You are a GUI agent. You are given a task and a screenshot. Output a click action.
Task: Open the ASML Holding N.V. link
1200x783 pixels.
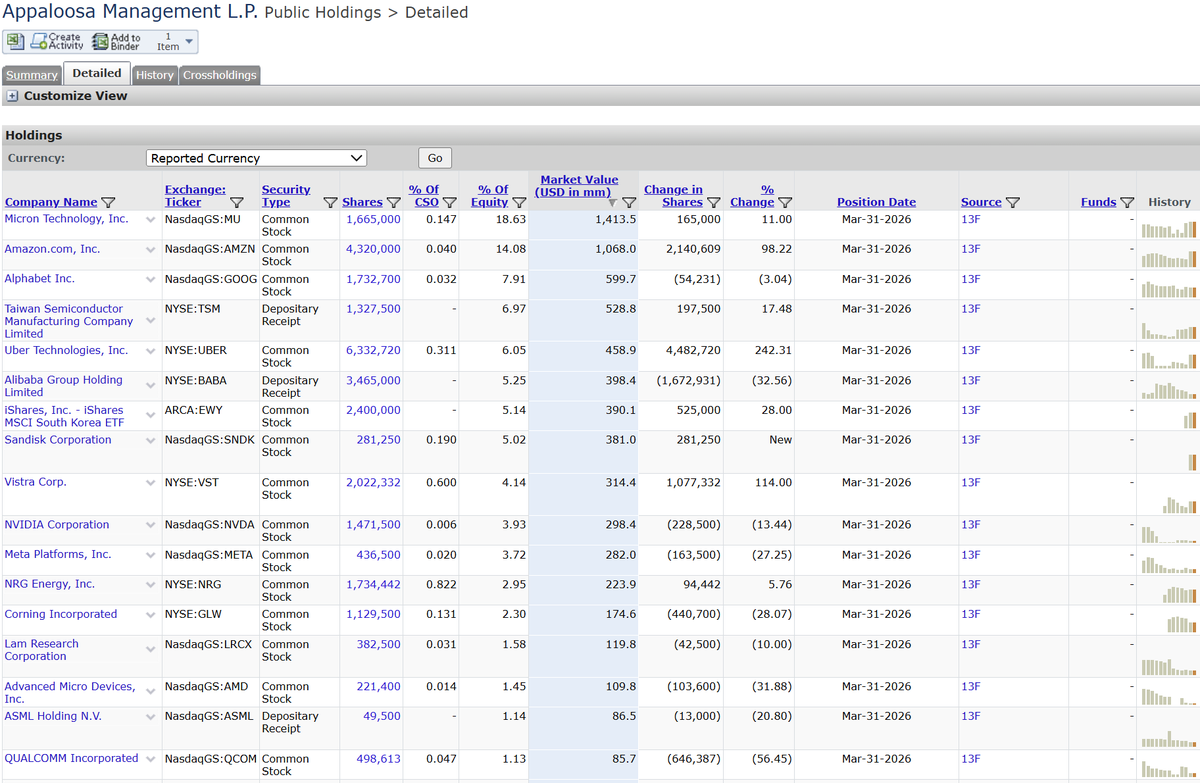(x=53, y=716)
